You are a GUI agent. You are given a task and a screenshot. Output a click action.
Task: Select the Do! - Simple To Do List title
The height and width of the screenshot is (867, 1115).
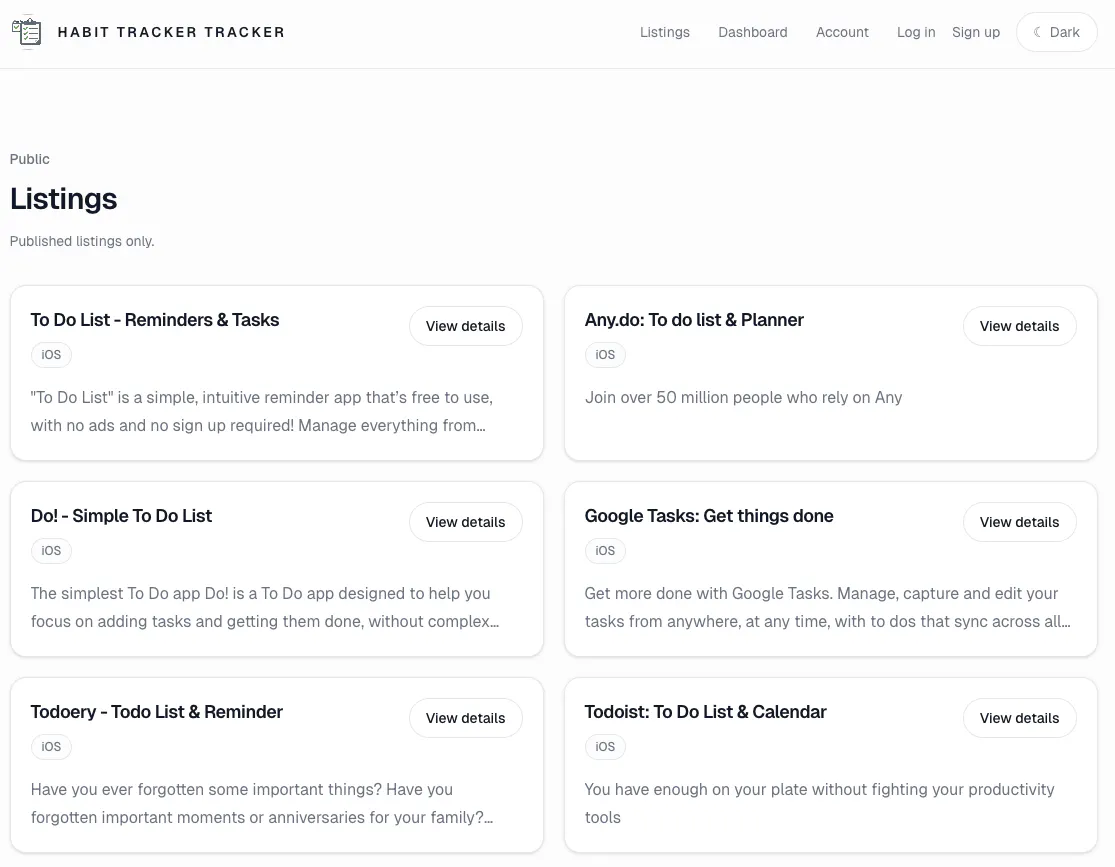point(121,516)
